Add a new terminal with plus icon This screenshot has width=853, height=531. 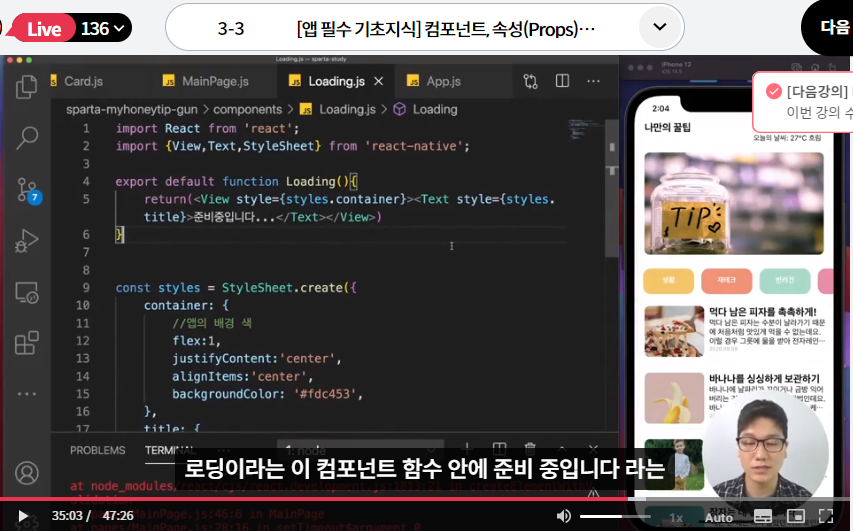tap(466, 448)
